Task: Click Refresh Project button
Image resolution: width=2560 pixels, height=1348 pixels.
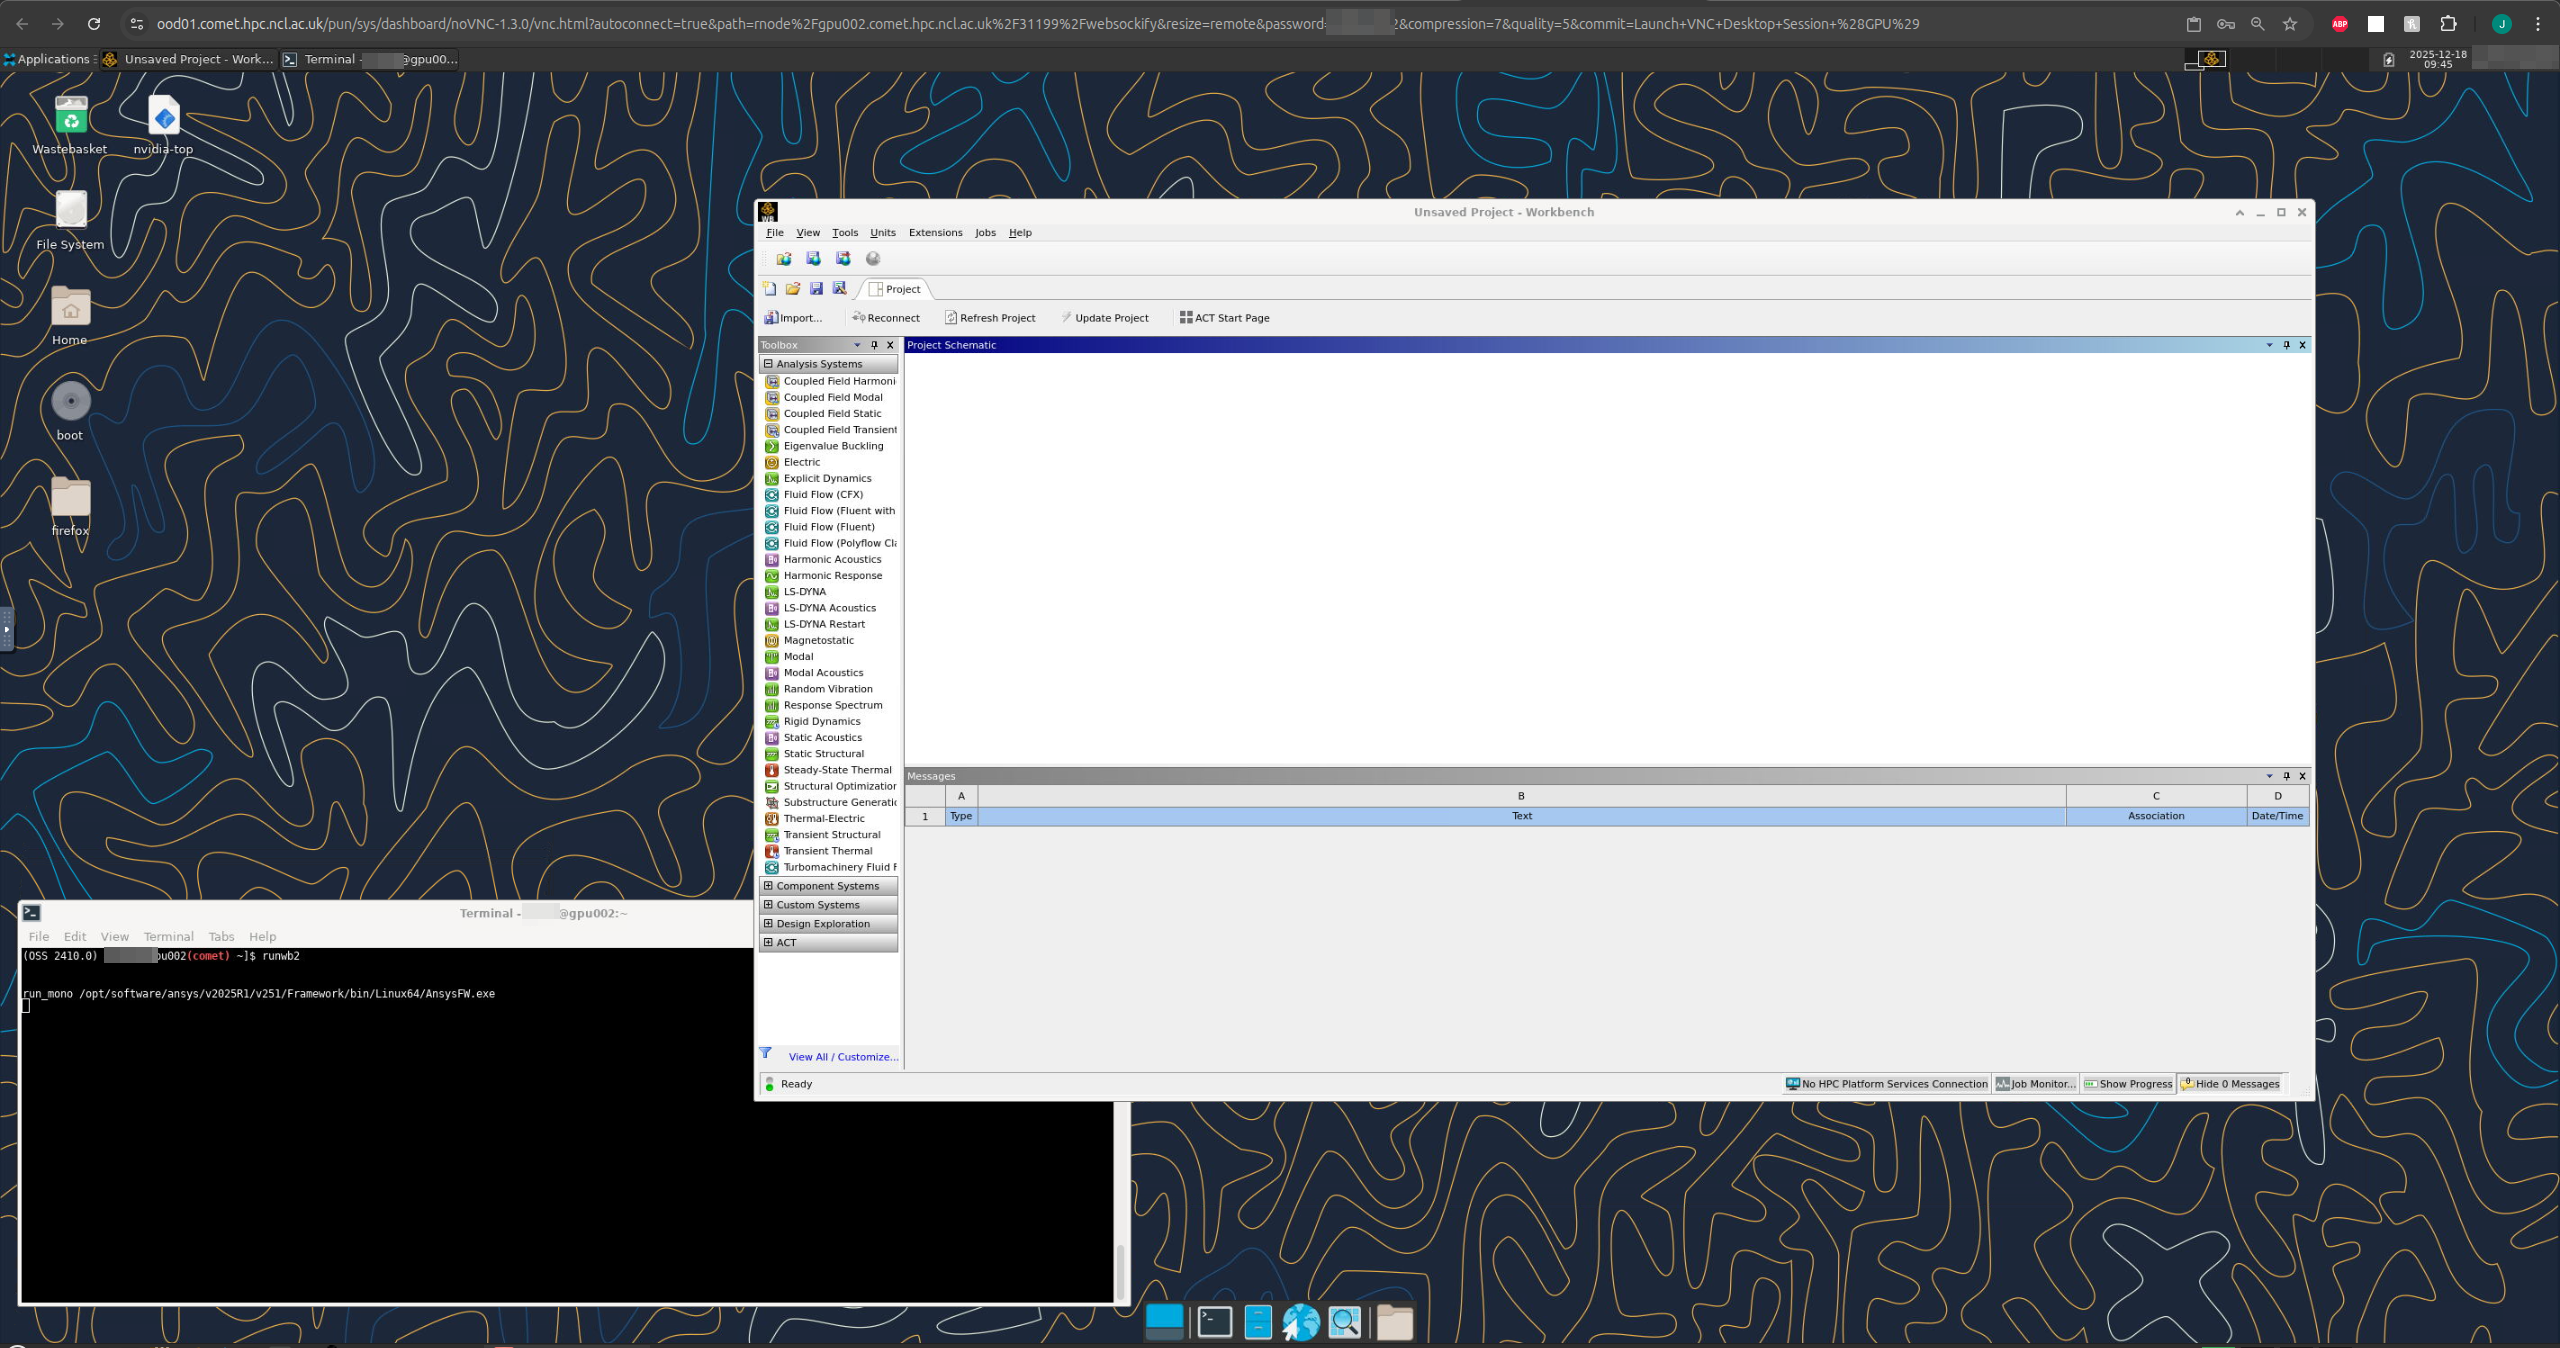Action: coord(990,318)
